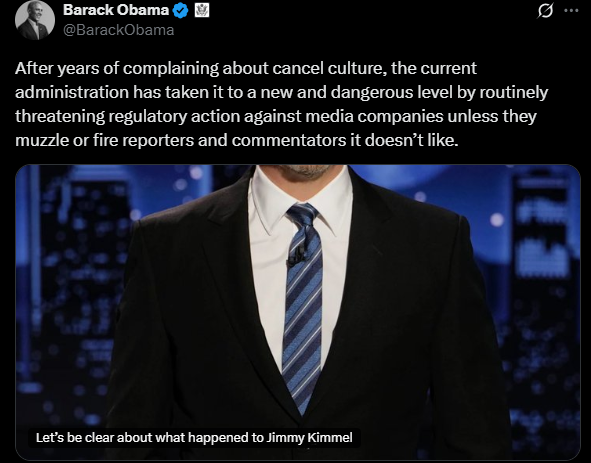This screenshot has width=591, height=463.
Task: Click the government seal affiliation badge
Action: coord(202,11)
